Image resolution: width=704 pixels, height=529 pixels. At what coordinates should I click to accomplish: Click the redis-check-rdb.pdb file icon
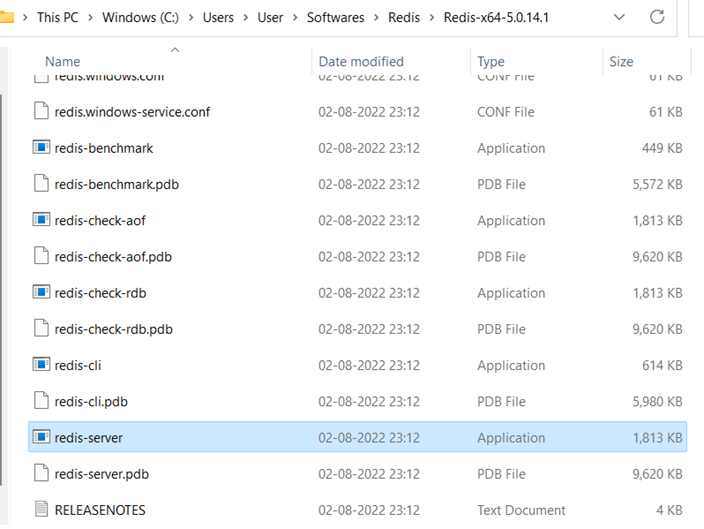click(x=41, y=328)
